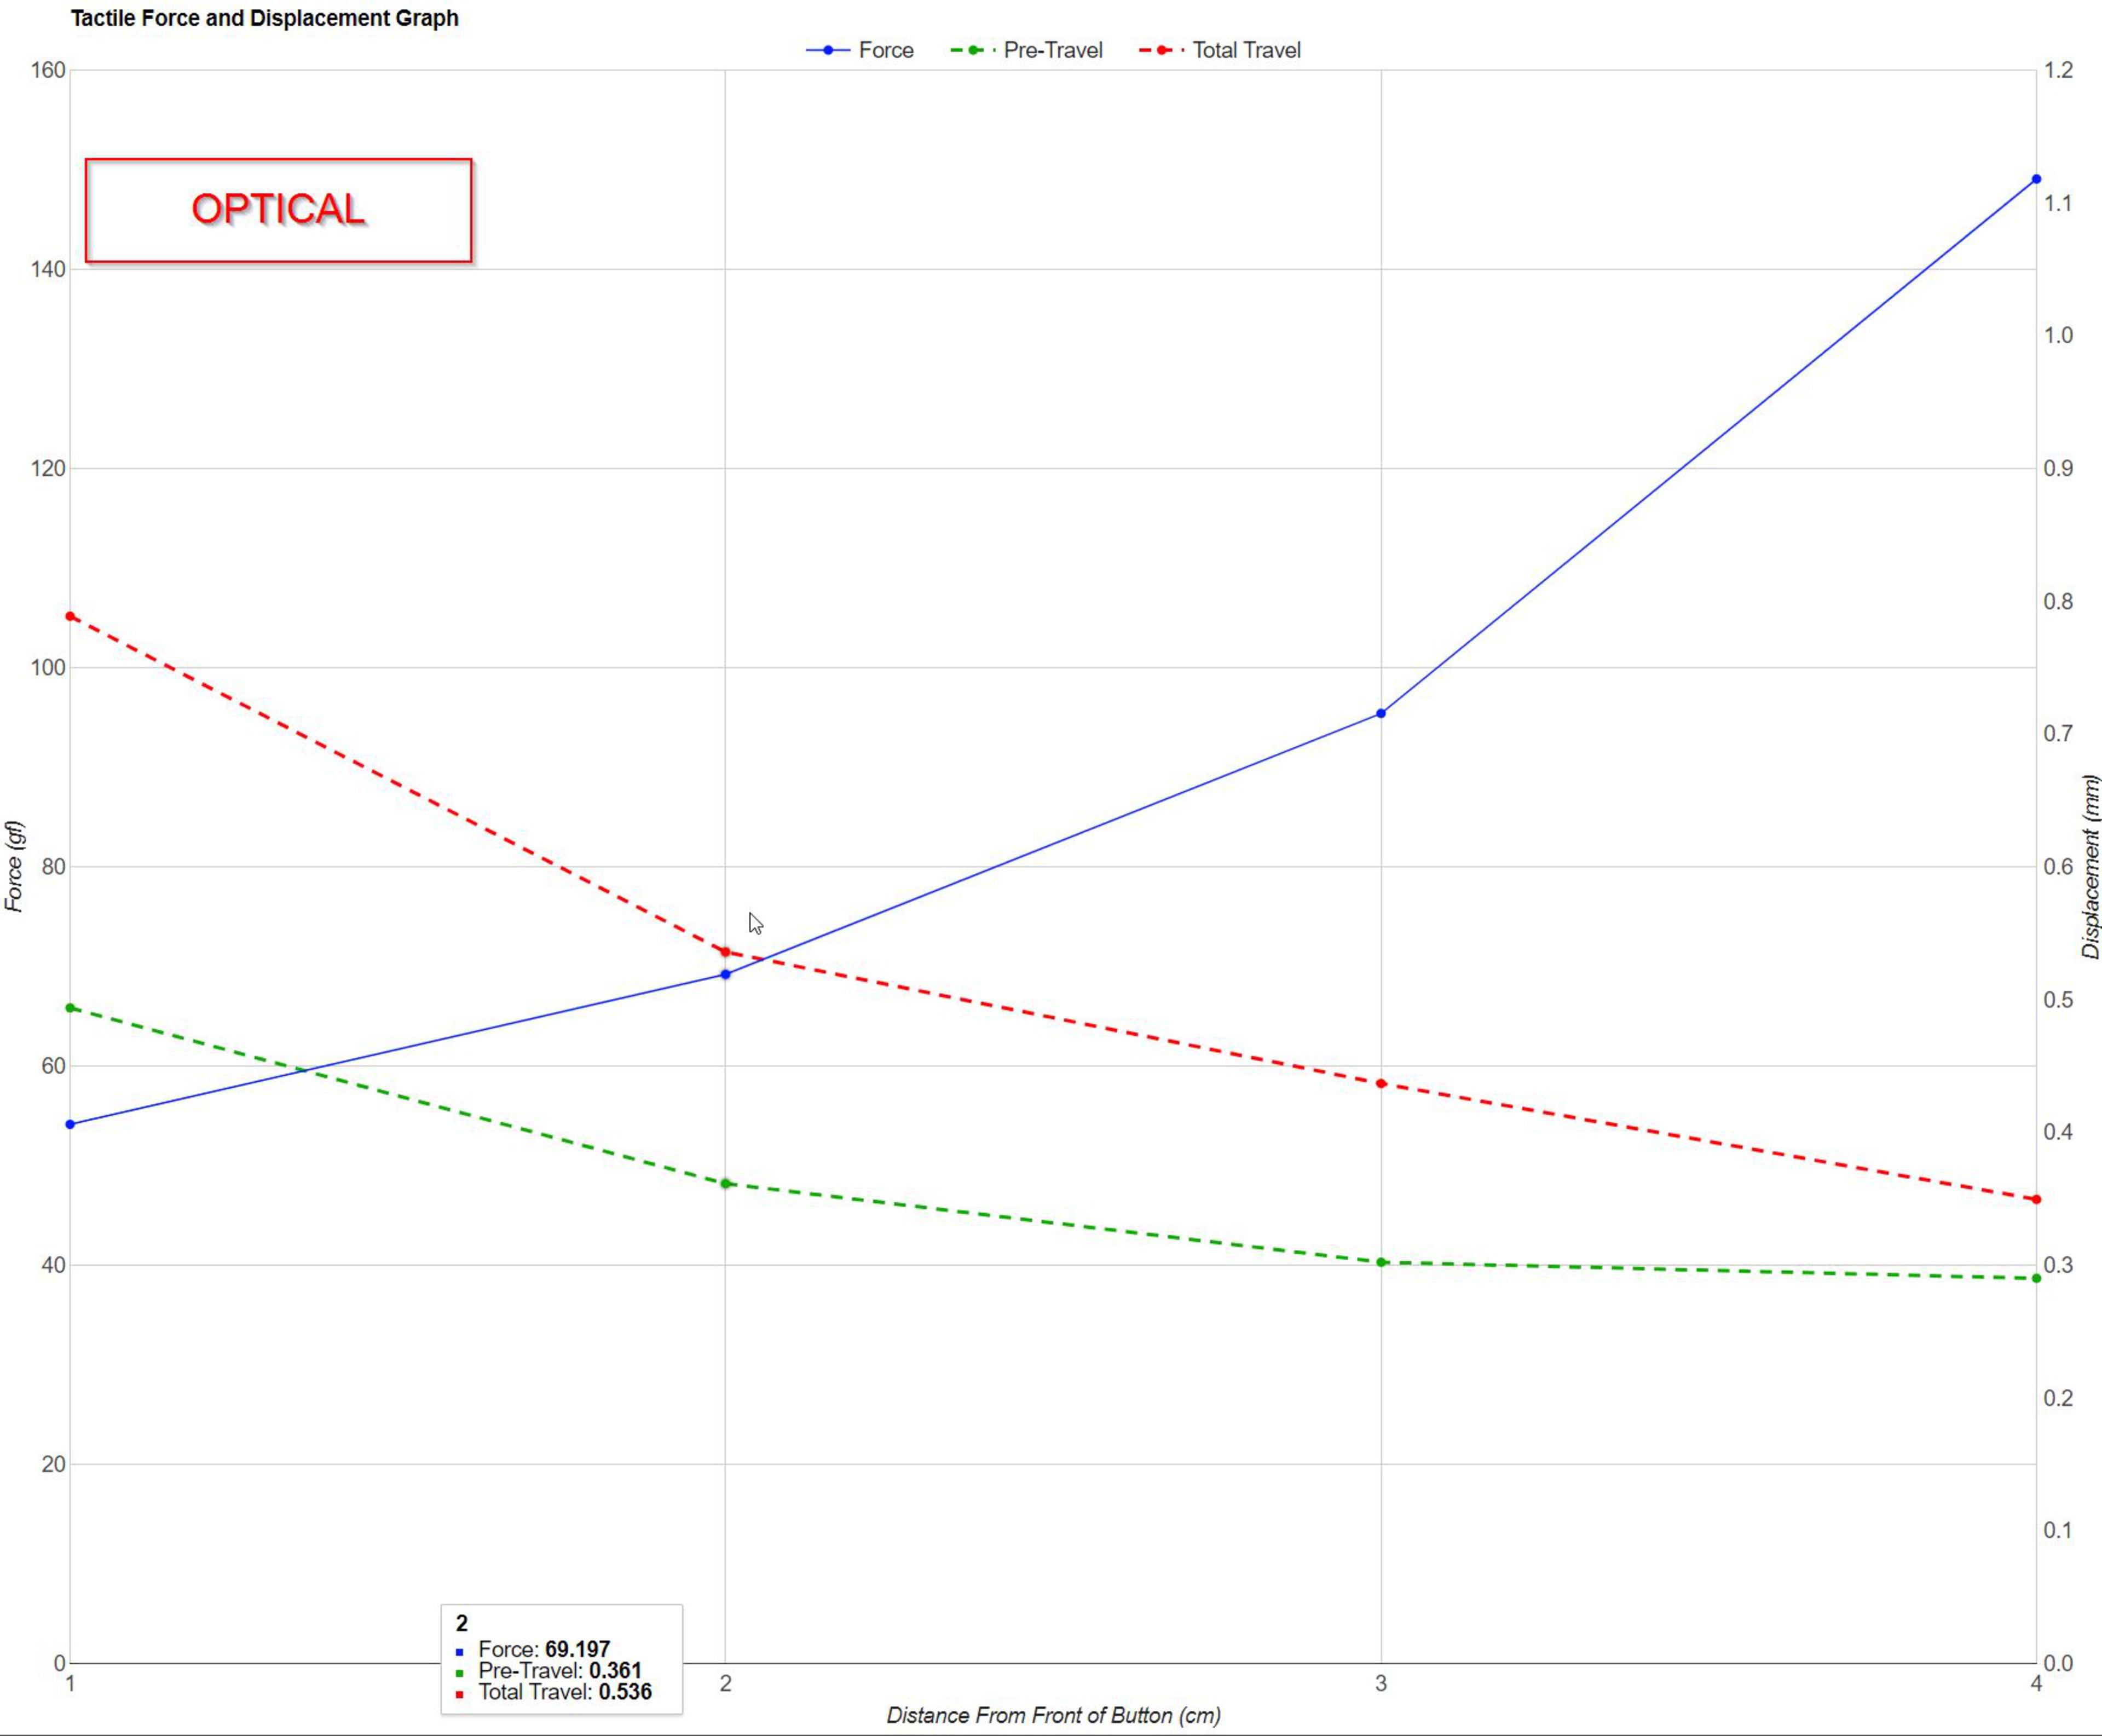Click Total Travel point at 1 cm
The height and width of the screenshot is (1736, 2102).
tap(70, 616)
